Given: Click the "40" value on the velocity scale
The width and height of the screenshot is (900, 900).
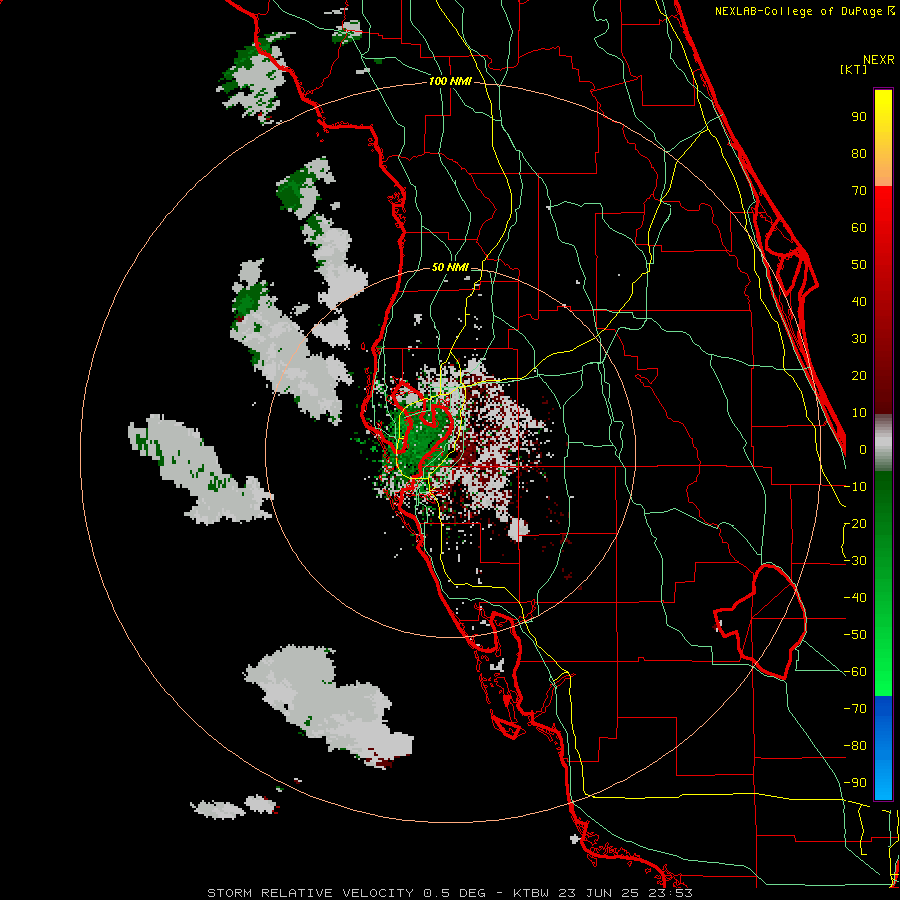Looking at the screenshot, I should pyautogui.click(x=859, y=302).
